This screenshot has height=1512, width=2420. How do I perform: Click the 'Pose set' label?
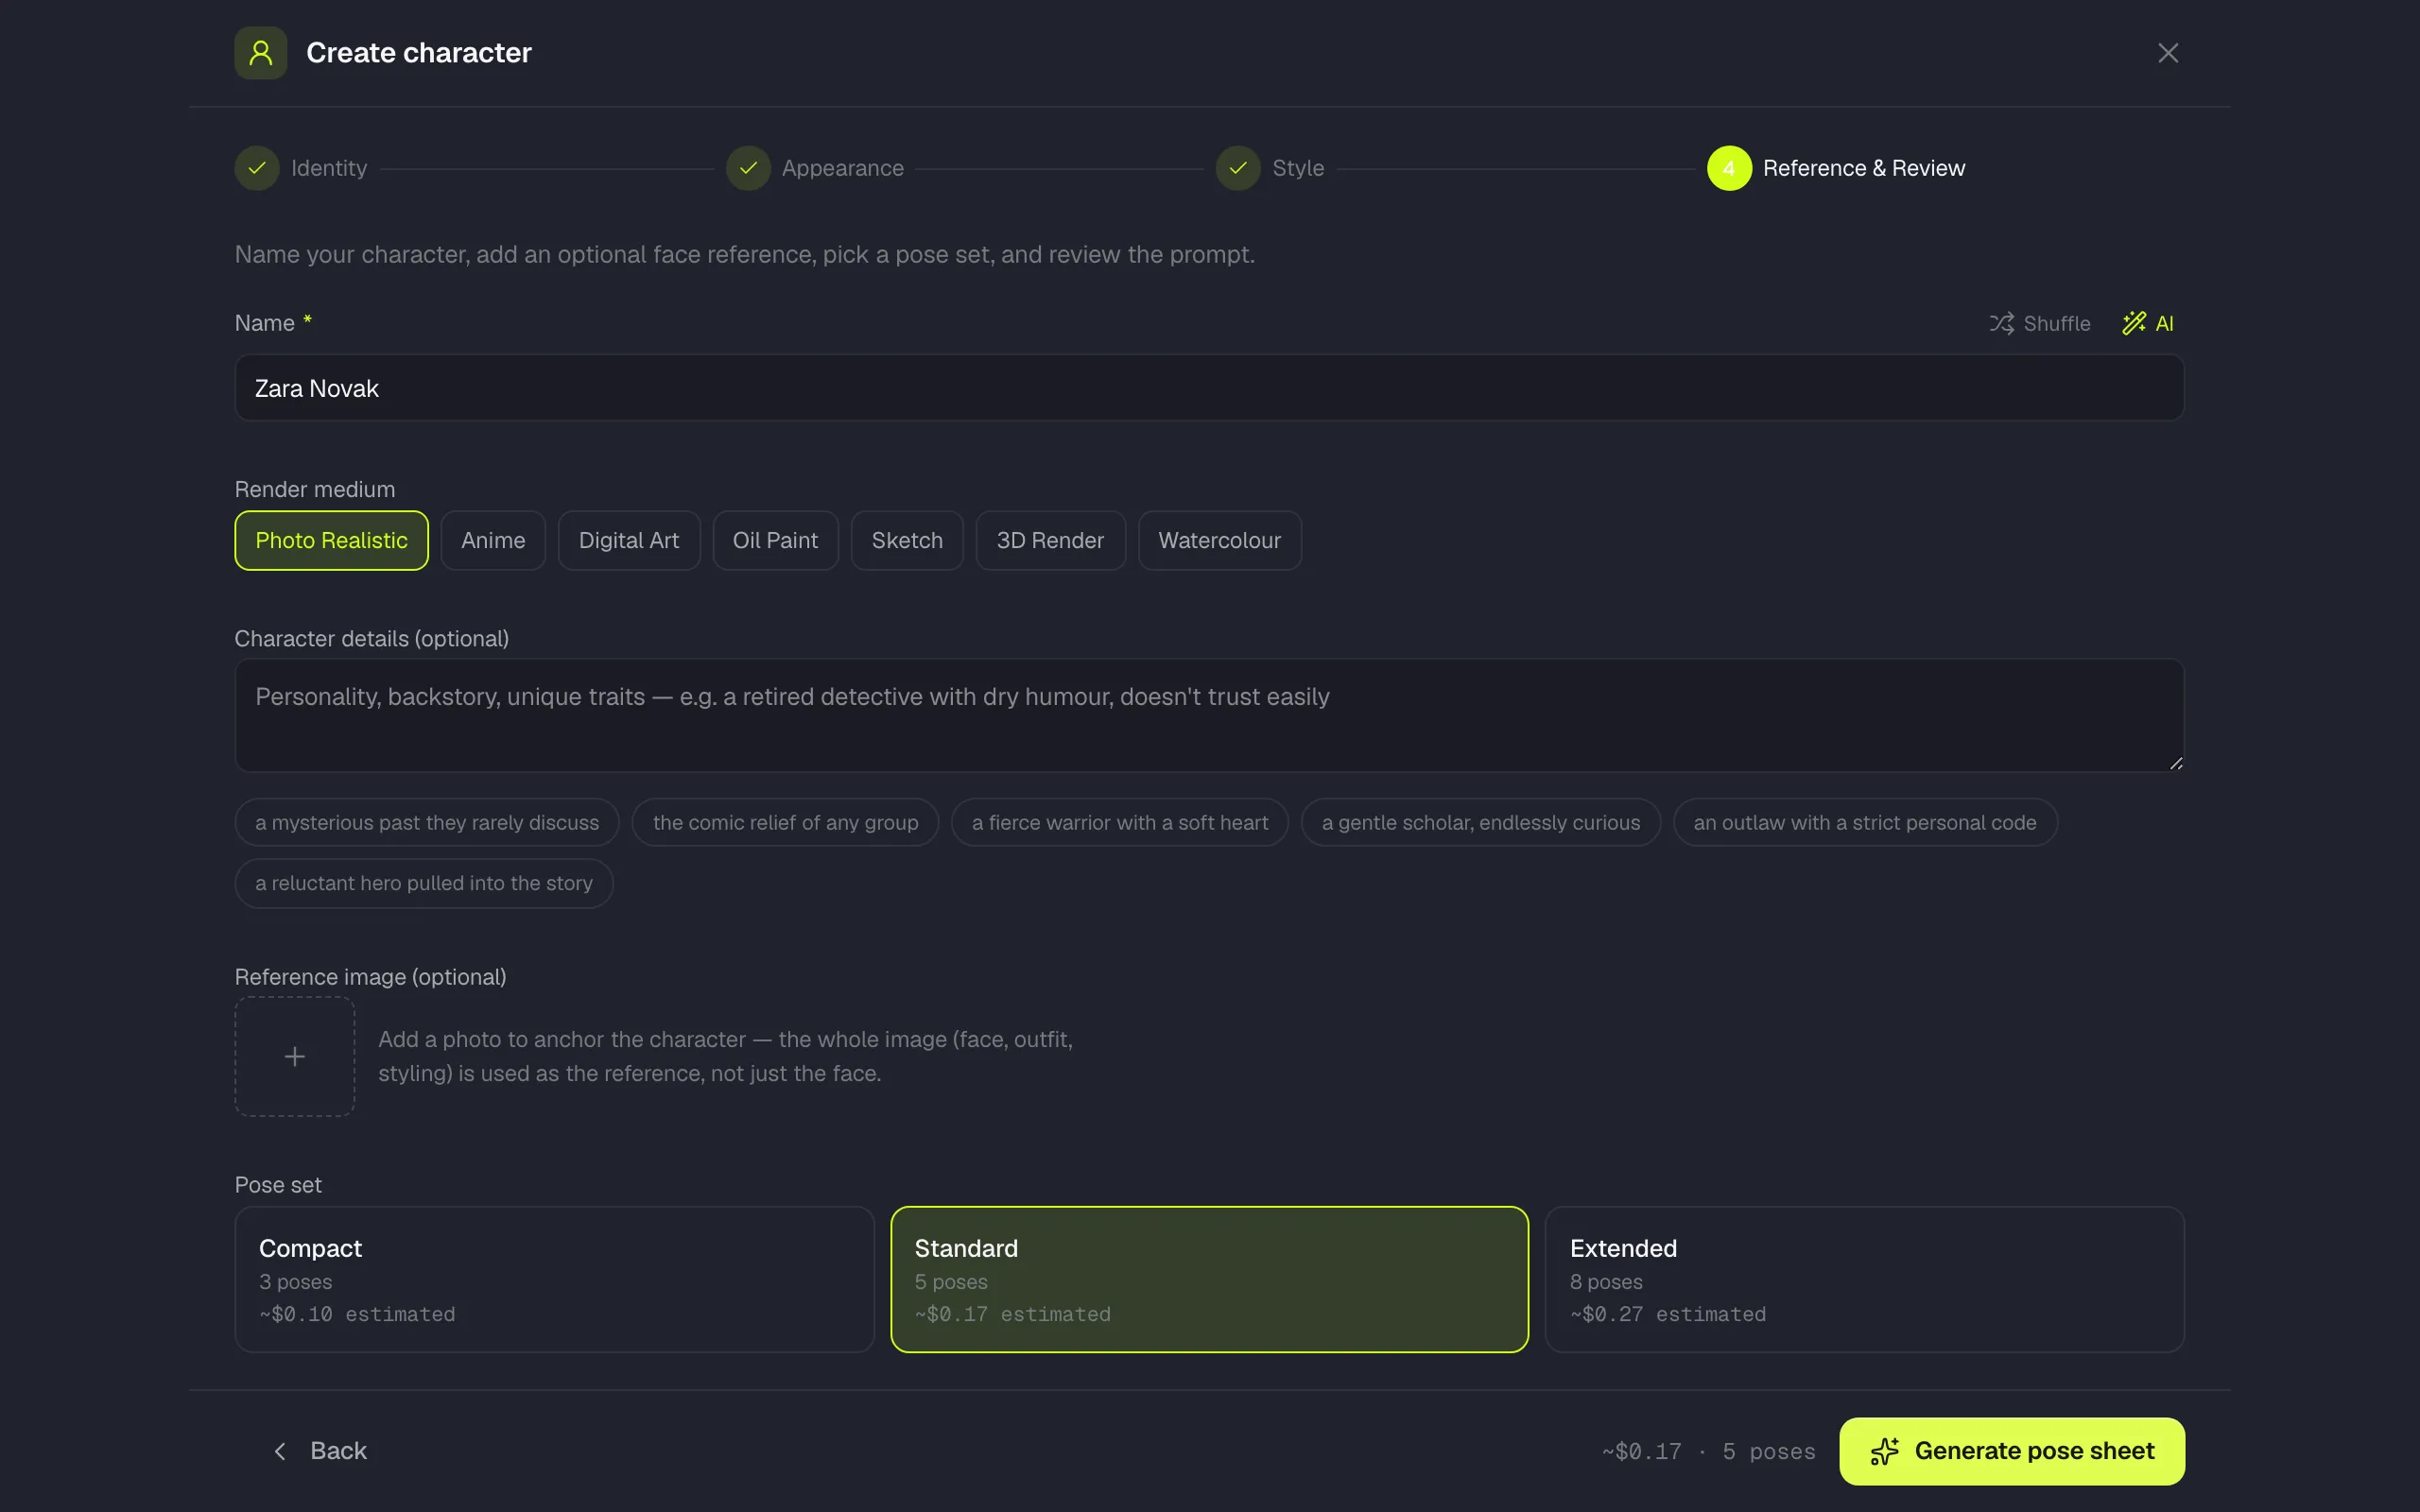(278, 1185)
